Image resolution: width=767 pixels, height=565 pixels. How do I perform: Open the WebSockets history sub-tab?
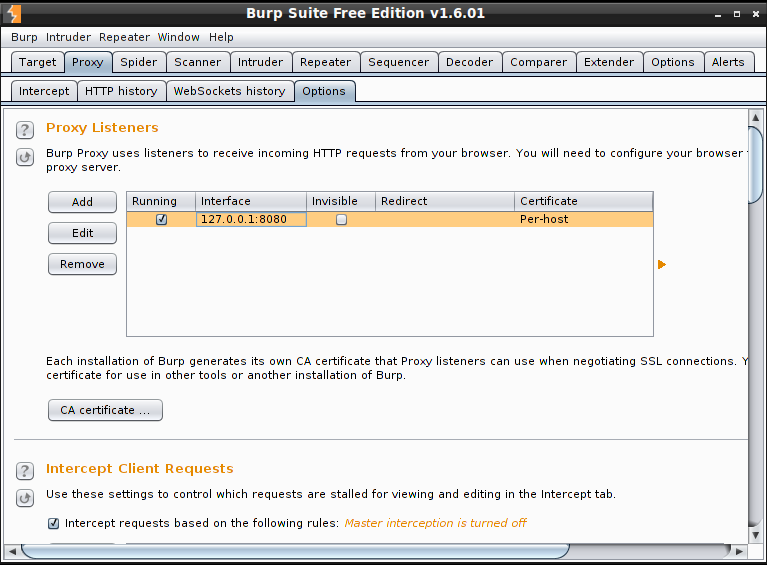point(229,91)
